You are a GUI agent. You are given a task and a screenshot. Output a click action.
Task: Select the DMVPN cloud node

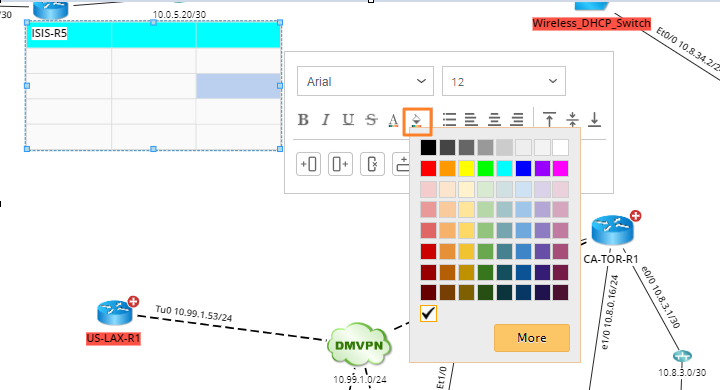coord(359,345)
